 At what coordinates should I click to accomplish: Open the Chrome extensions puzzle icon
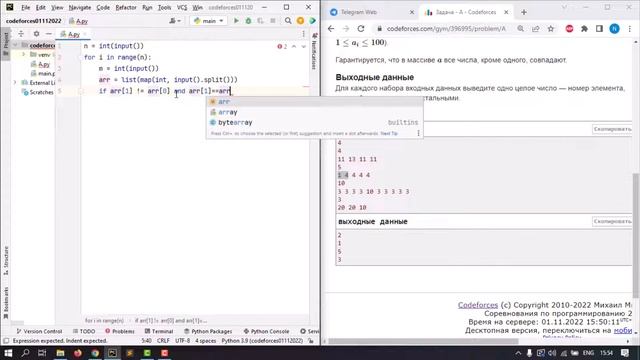[x=584, y=29]
